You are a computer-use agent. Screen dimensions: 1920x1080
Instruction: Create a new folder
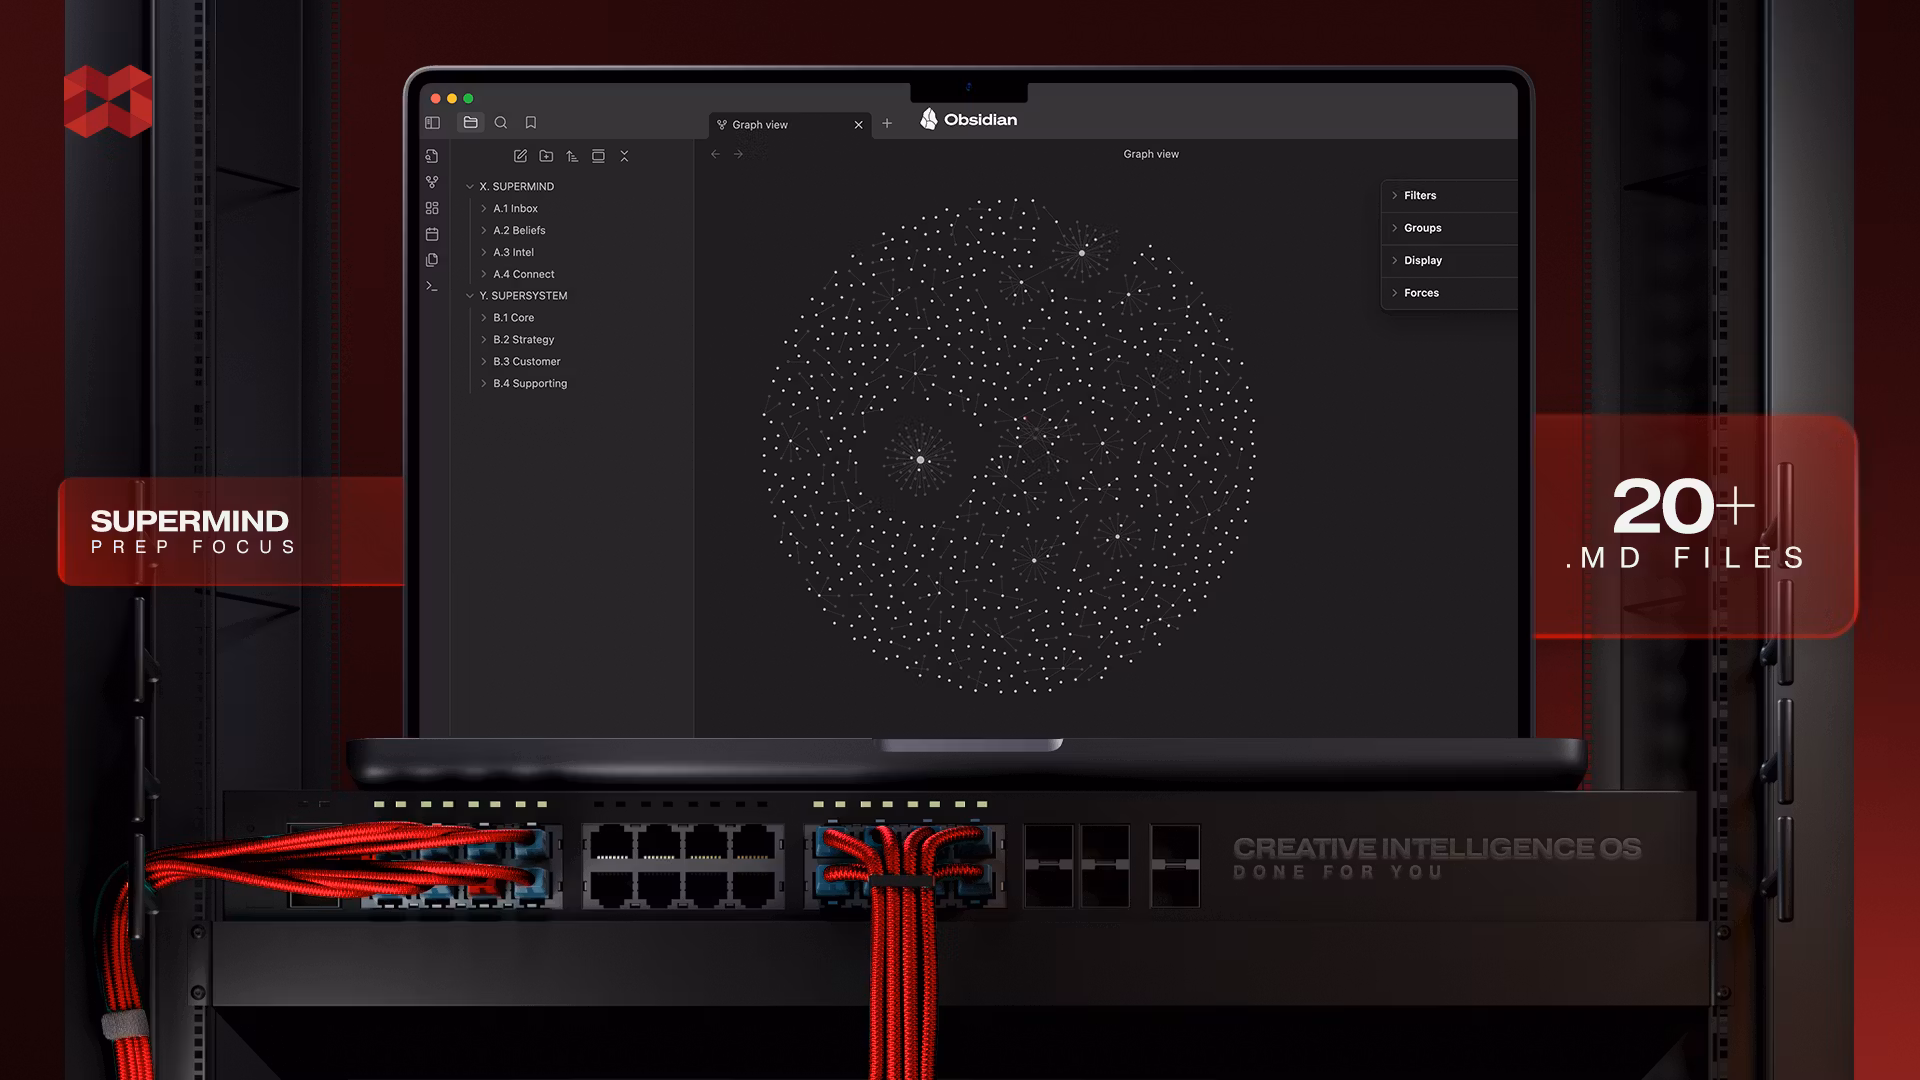tap(546, 156)
